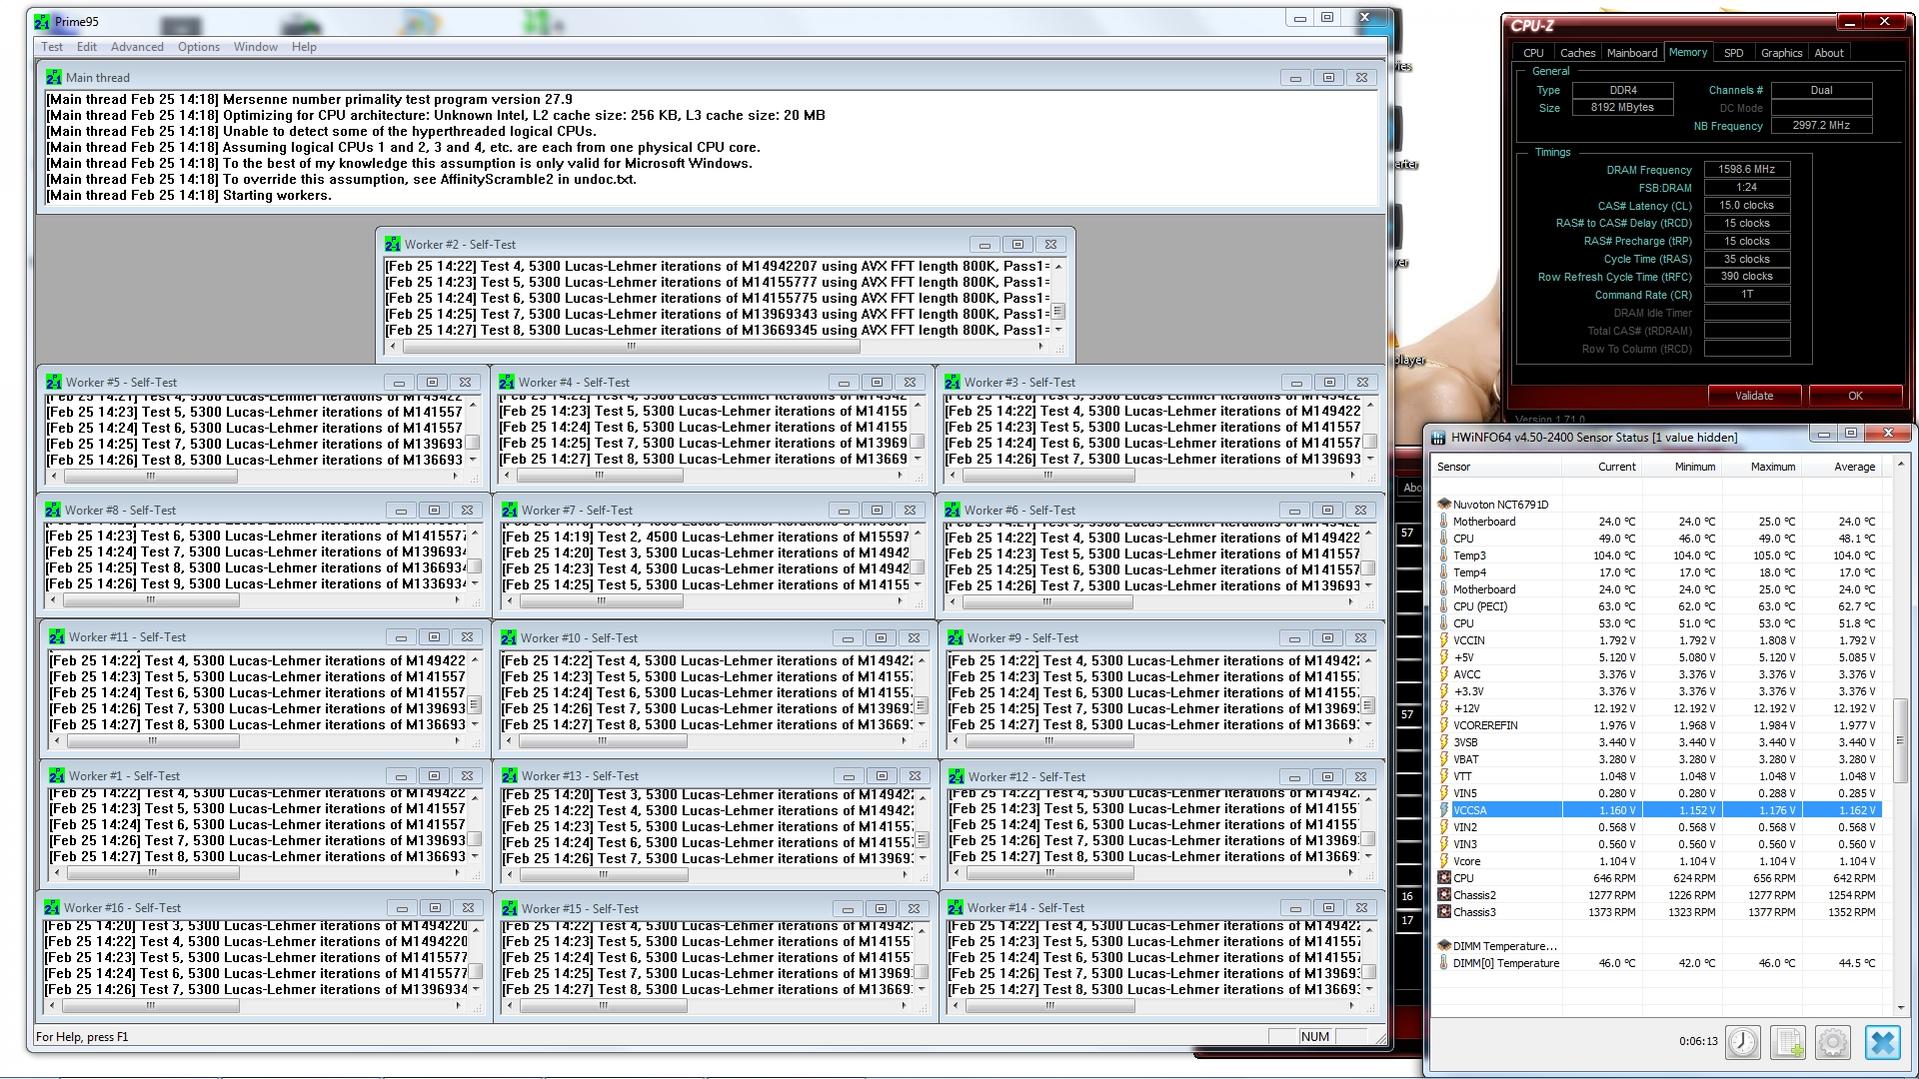Open the Window menu in Prime95
The width and height of the screenshot is (1919, 1079).
point(256,47)
